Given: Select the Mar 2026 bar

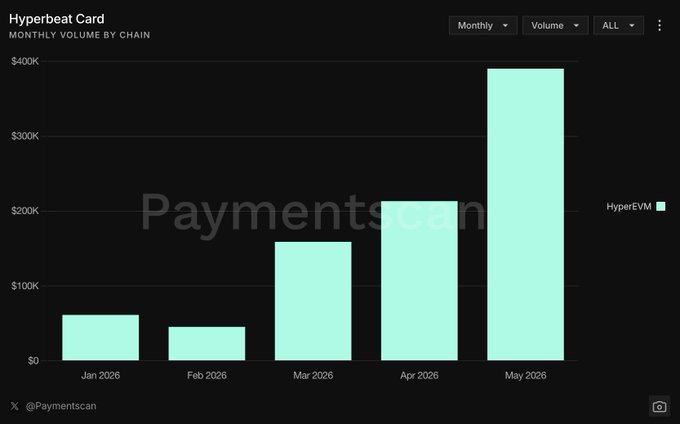Looking at the screenshot, I should [x=313, y=301].
